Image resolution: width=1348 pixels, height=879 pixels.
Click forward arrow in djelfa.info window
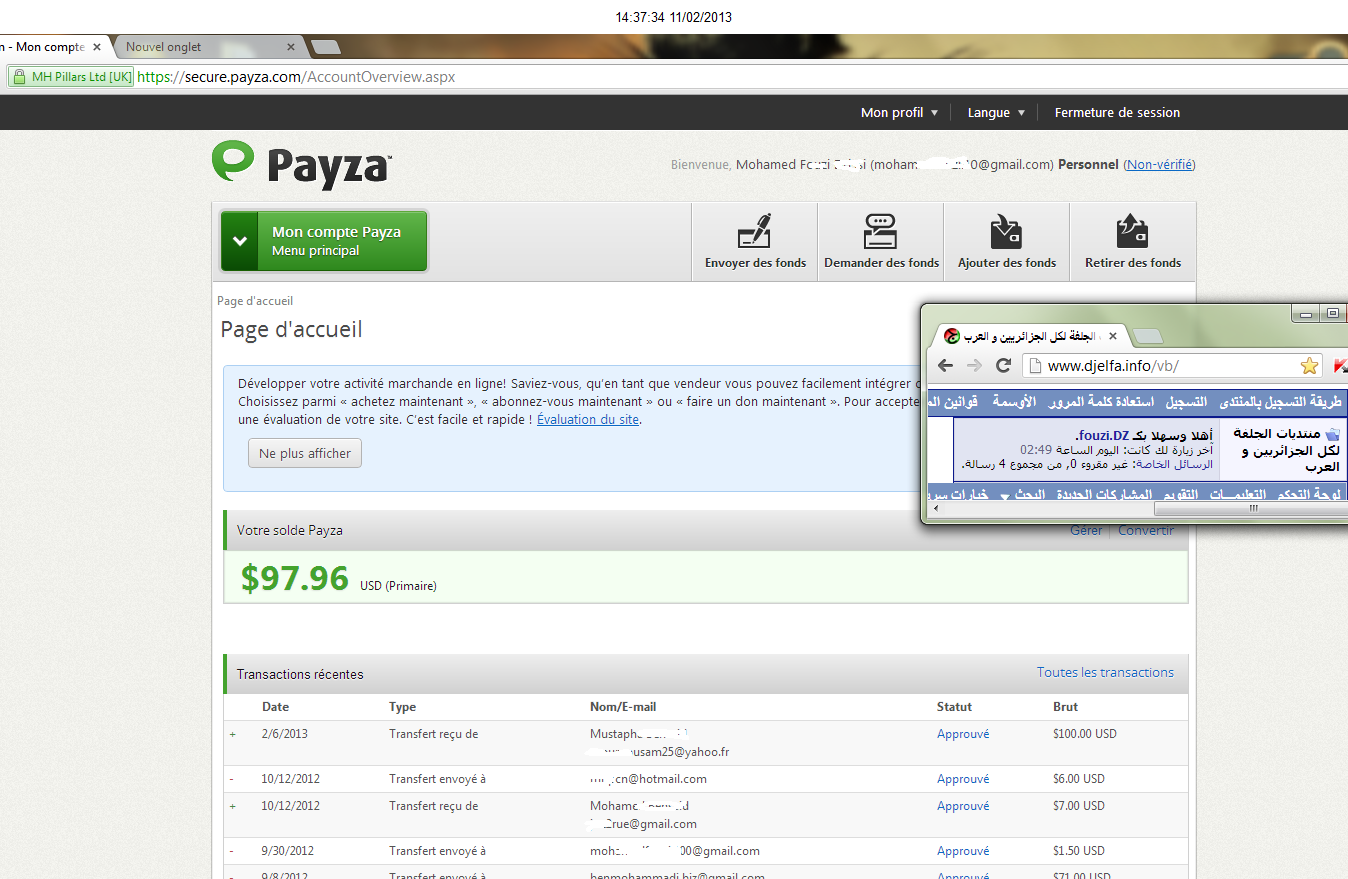tap(974, 366)
